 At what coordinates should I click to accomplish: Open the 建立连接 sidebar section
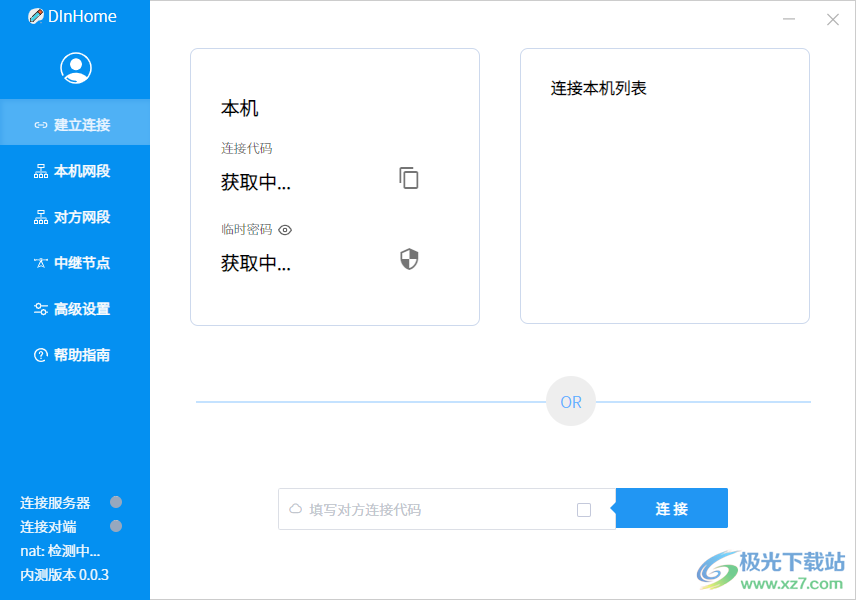(75, 122)
